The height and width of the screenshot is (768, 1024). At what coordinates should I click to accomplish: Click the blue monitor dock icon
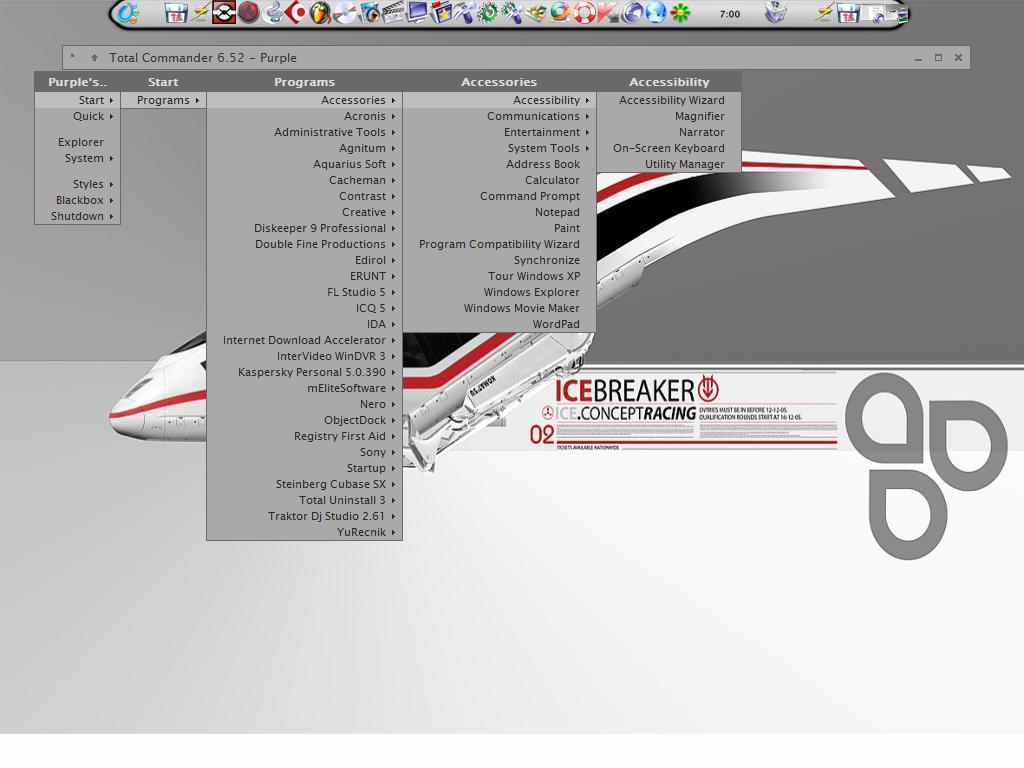tap(417, 13)
